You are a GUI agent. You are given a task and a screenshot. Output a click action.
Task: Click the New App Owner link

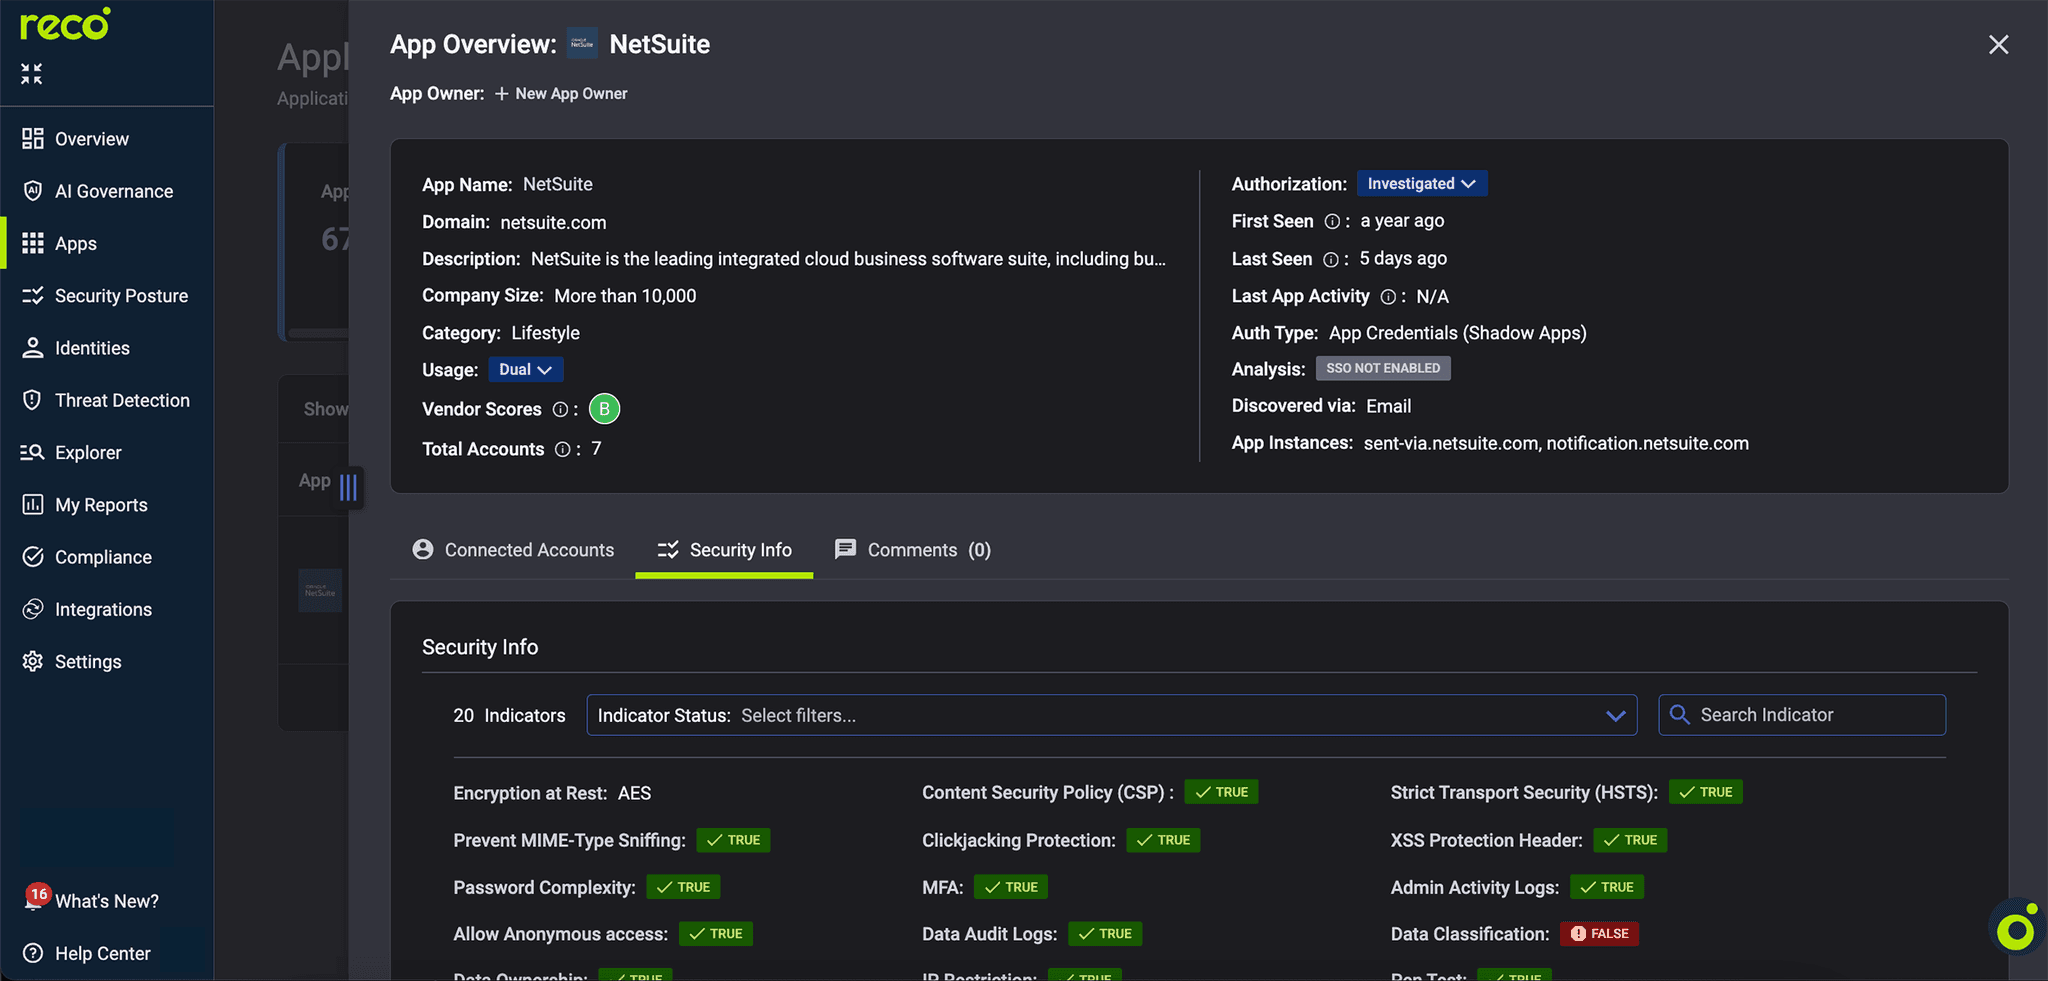pos(571,93)
